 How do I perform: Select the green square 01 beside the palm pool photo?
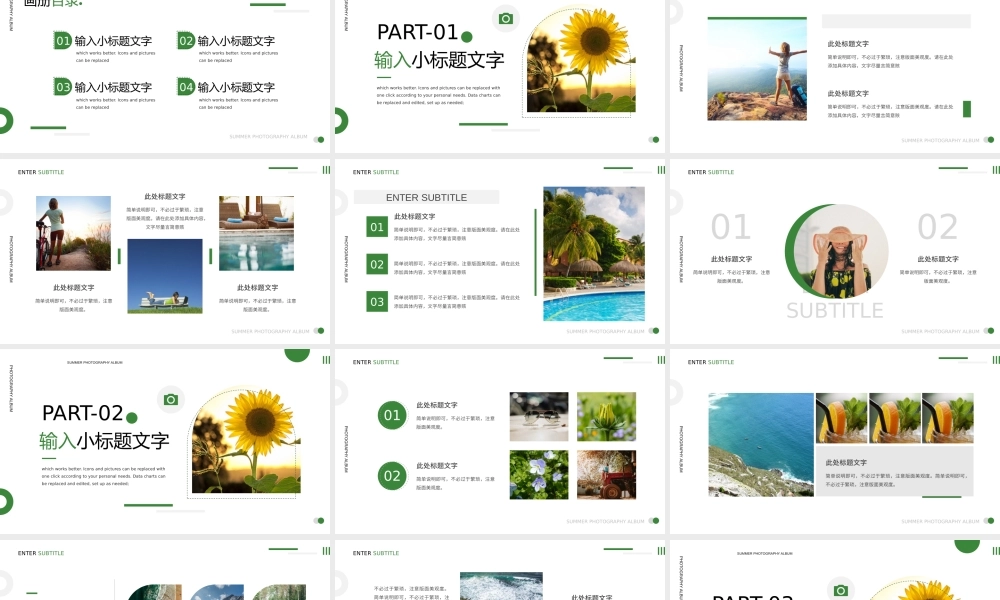[x=377, y=227]
